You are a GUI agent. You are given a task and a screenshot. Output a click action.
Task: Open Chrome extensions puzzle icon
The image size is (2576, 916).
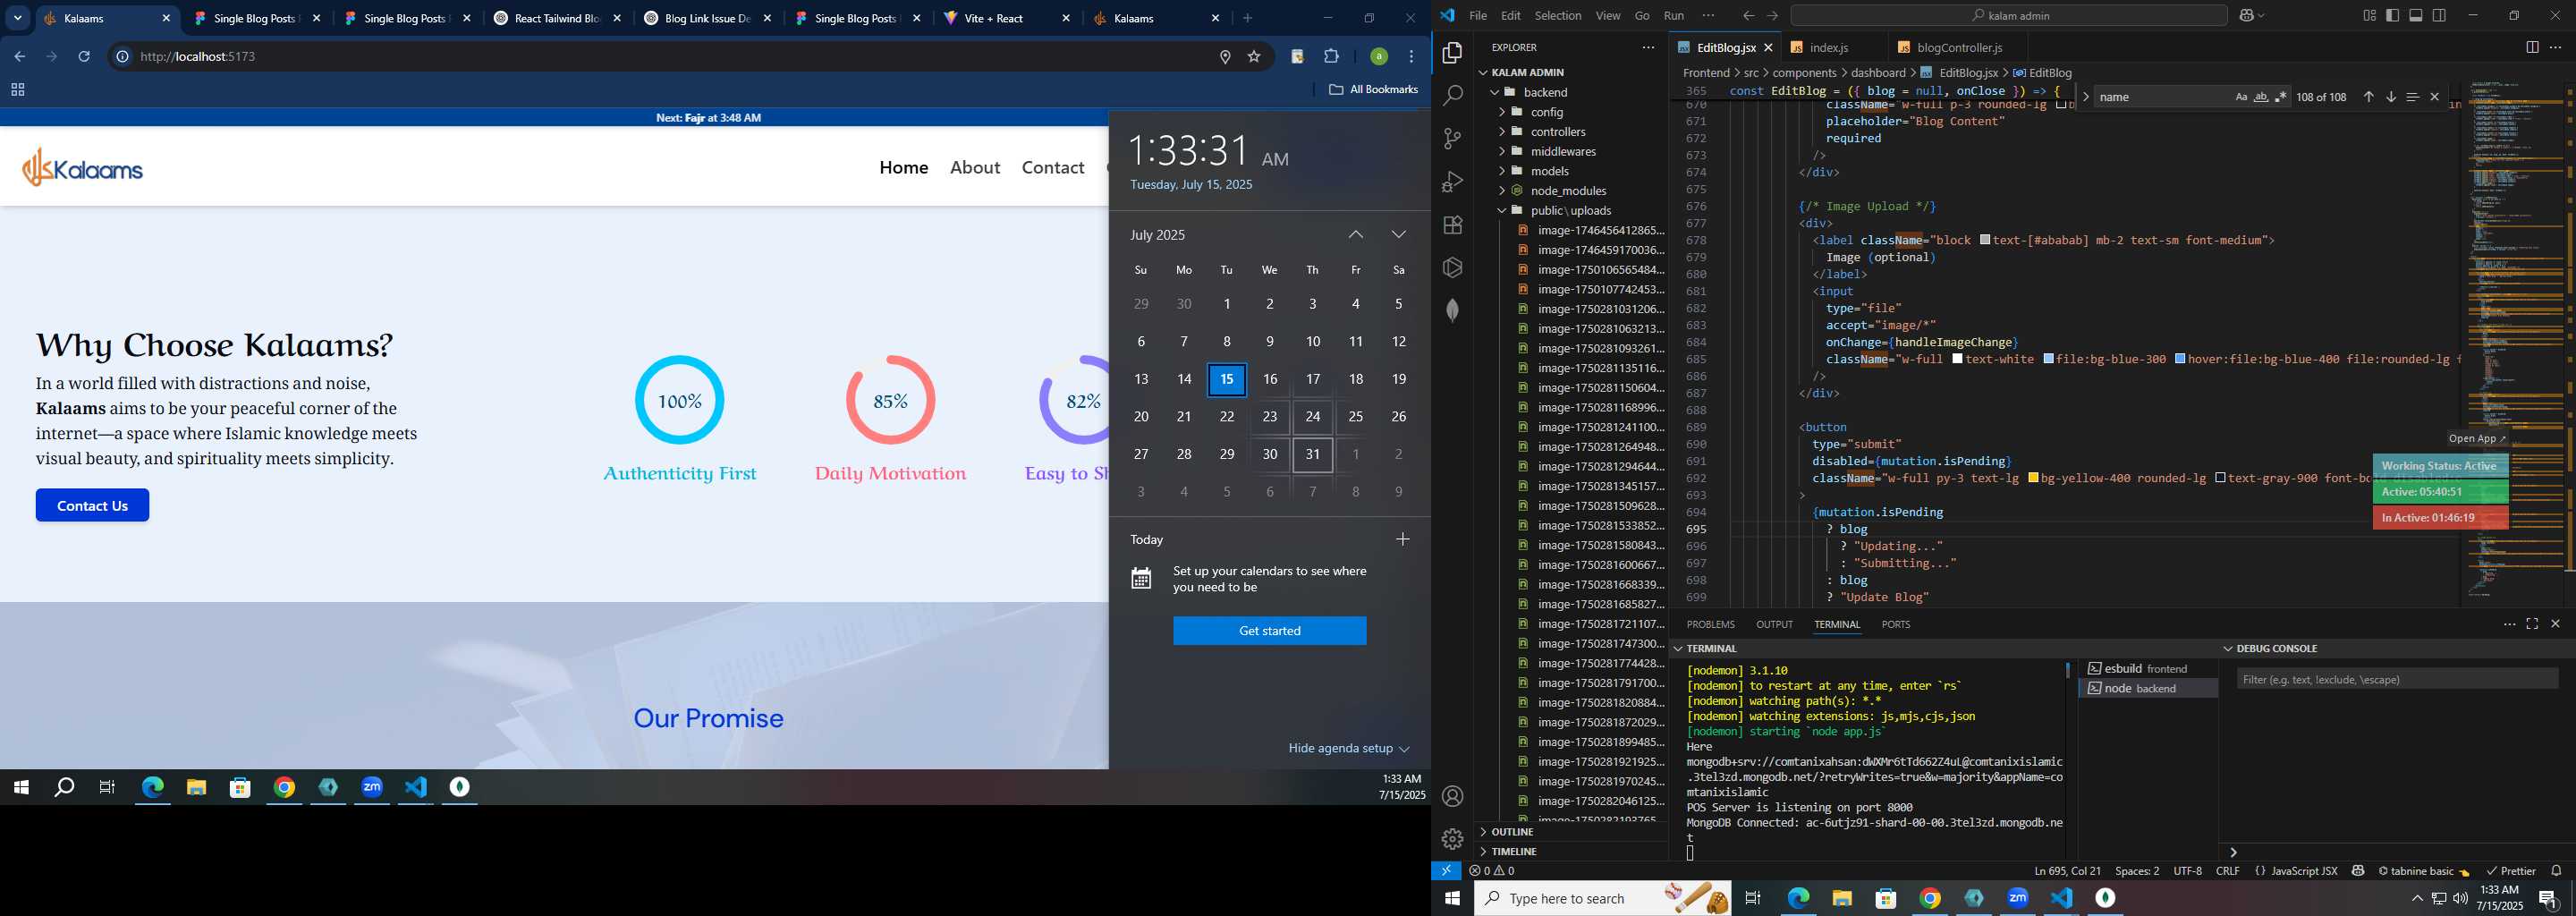pos(1331,57)
